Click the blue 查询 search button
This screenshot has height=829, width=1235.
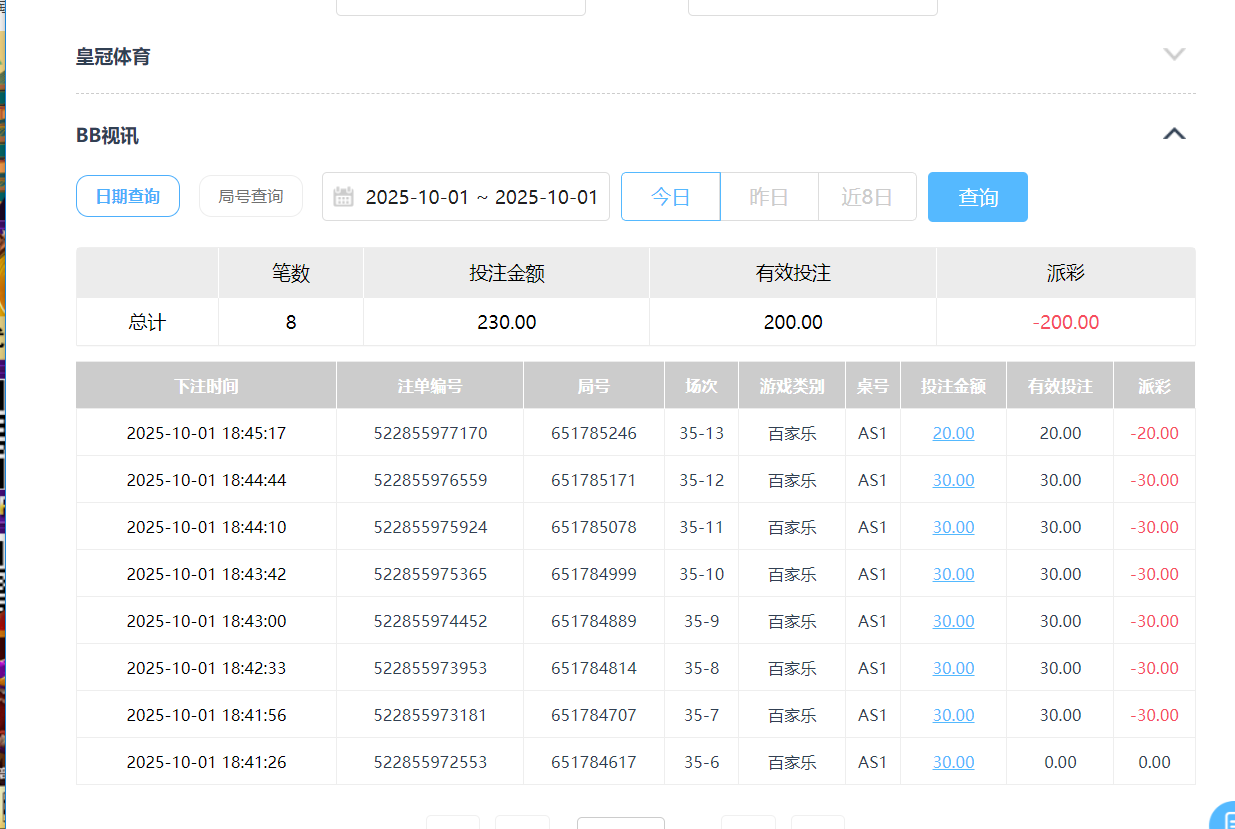[977, 196]
